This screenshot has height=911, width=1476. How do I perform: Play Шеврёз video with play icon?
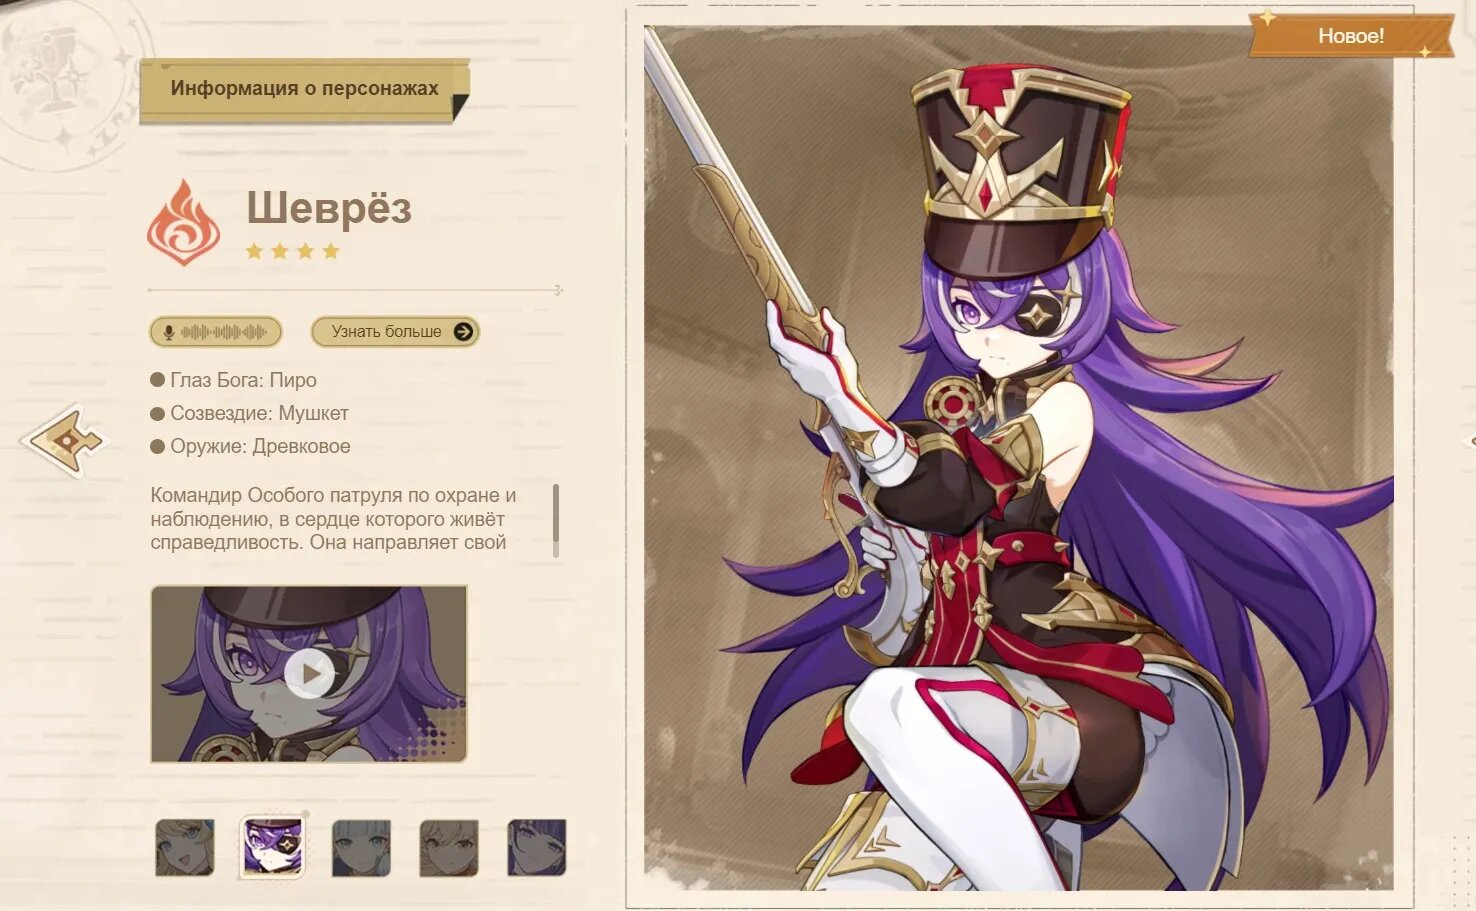(x=309, y=674)
